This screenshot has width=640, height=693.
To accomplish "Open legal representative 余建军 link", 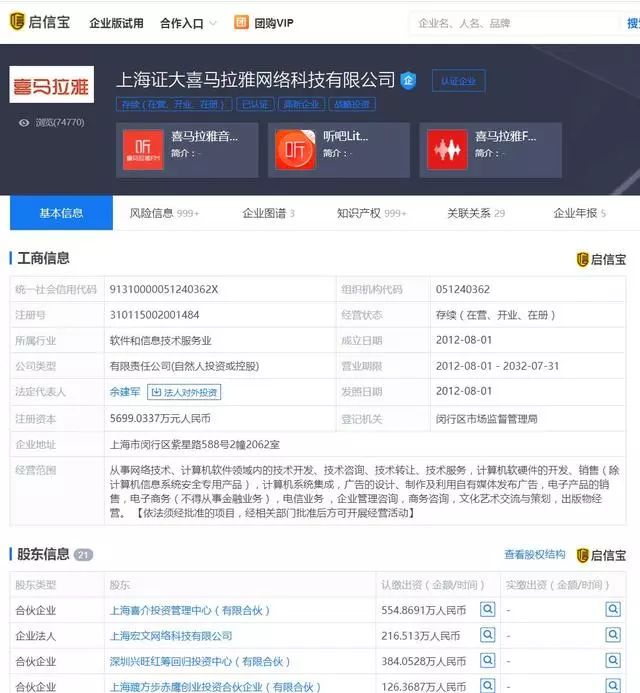I will coord(125,392).
